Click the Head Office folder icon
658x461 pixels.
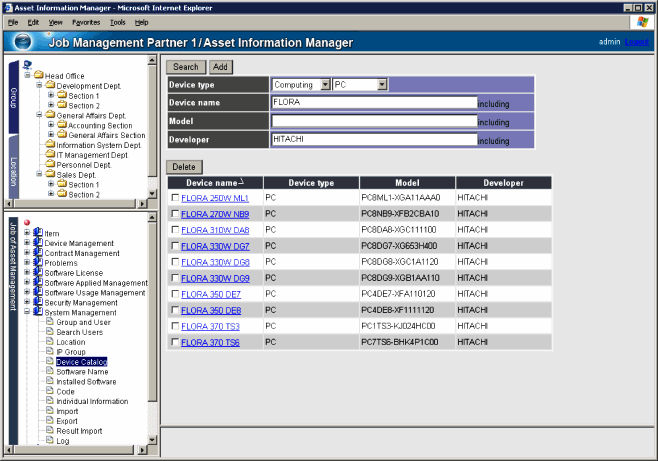38,75
